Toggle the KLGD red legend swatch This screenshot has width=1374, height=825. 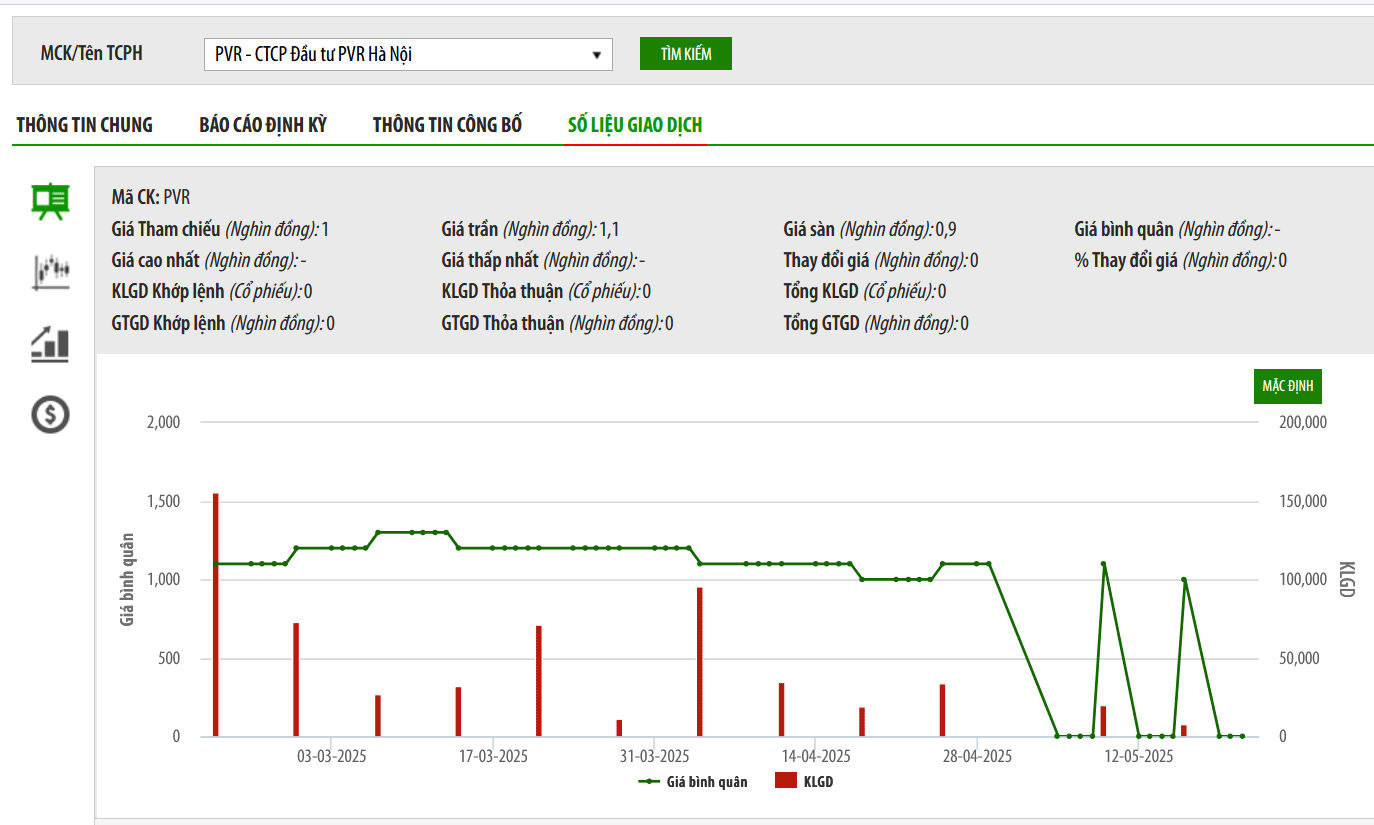786,782
